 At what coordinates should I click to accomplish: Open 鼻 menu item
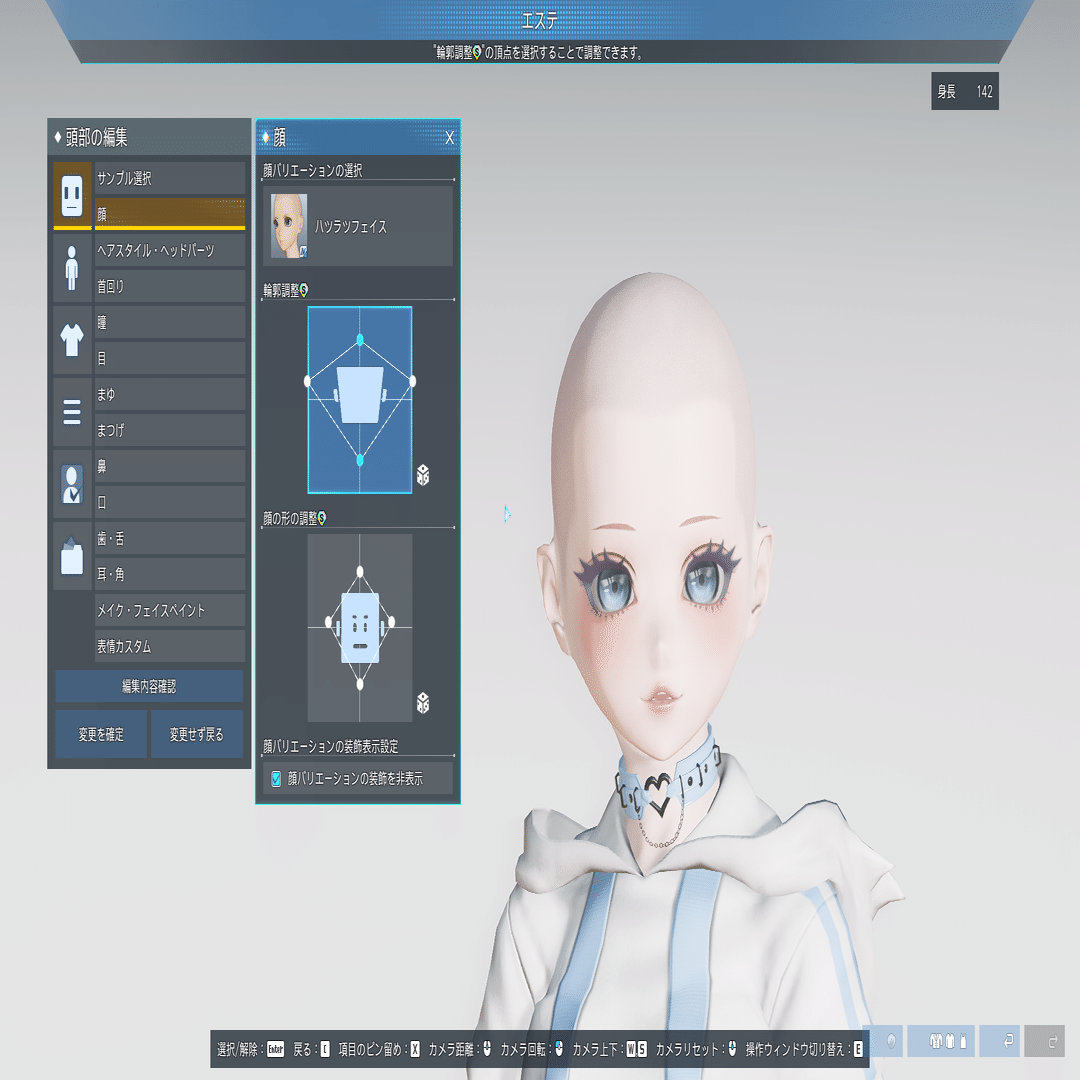[x=169, y=466]
